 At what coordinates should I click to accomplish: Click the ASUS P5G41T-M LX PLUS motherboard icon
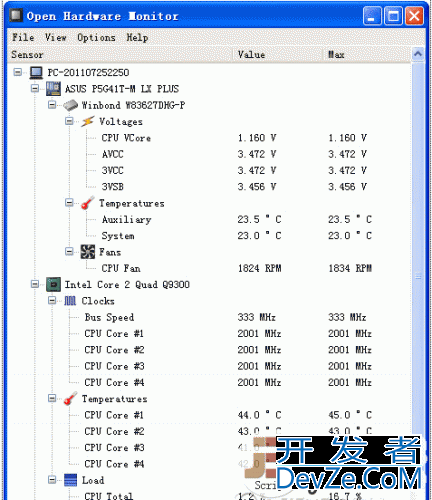53,89
